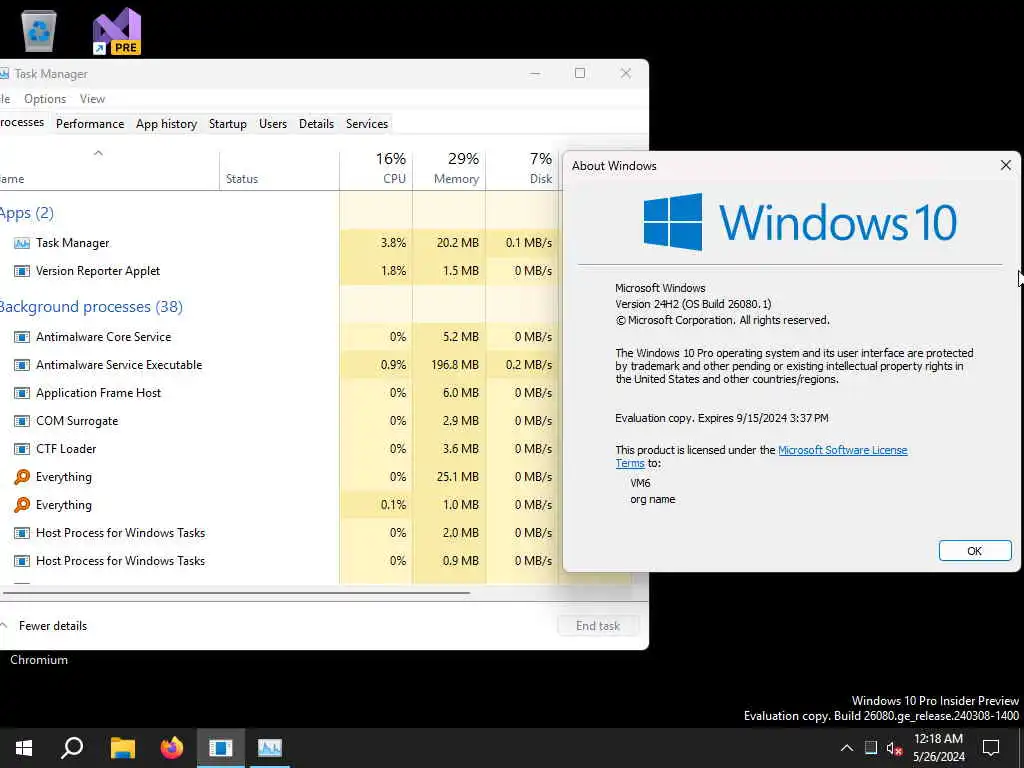
Task: Click the horizontal scrollbar in Task Manager
Action: [x=236, y=593]
